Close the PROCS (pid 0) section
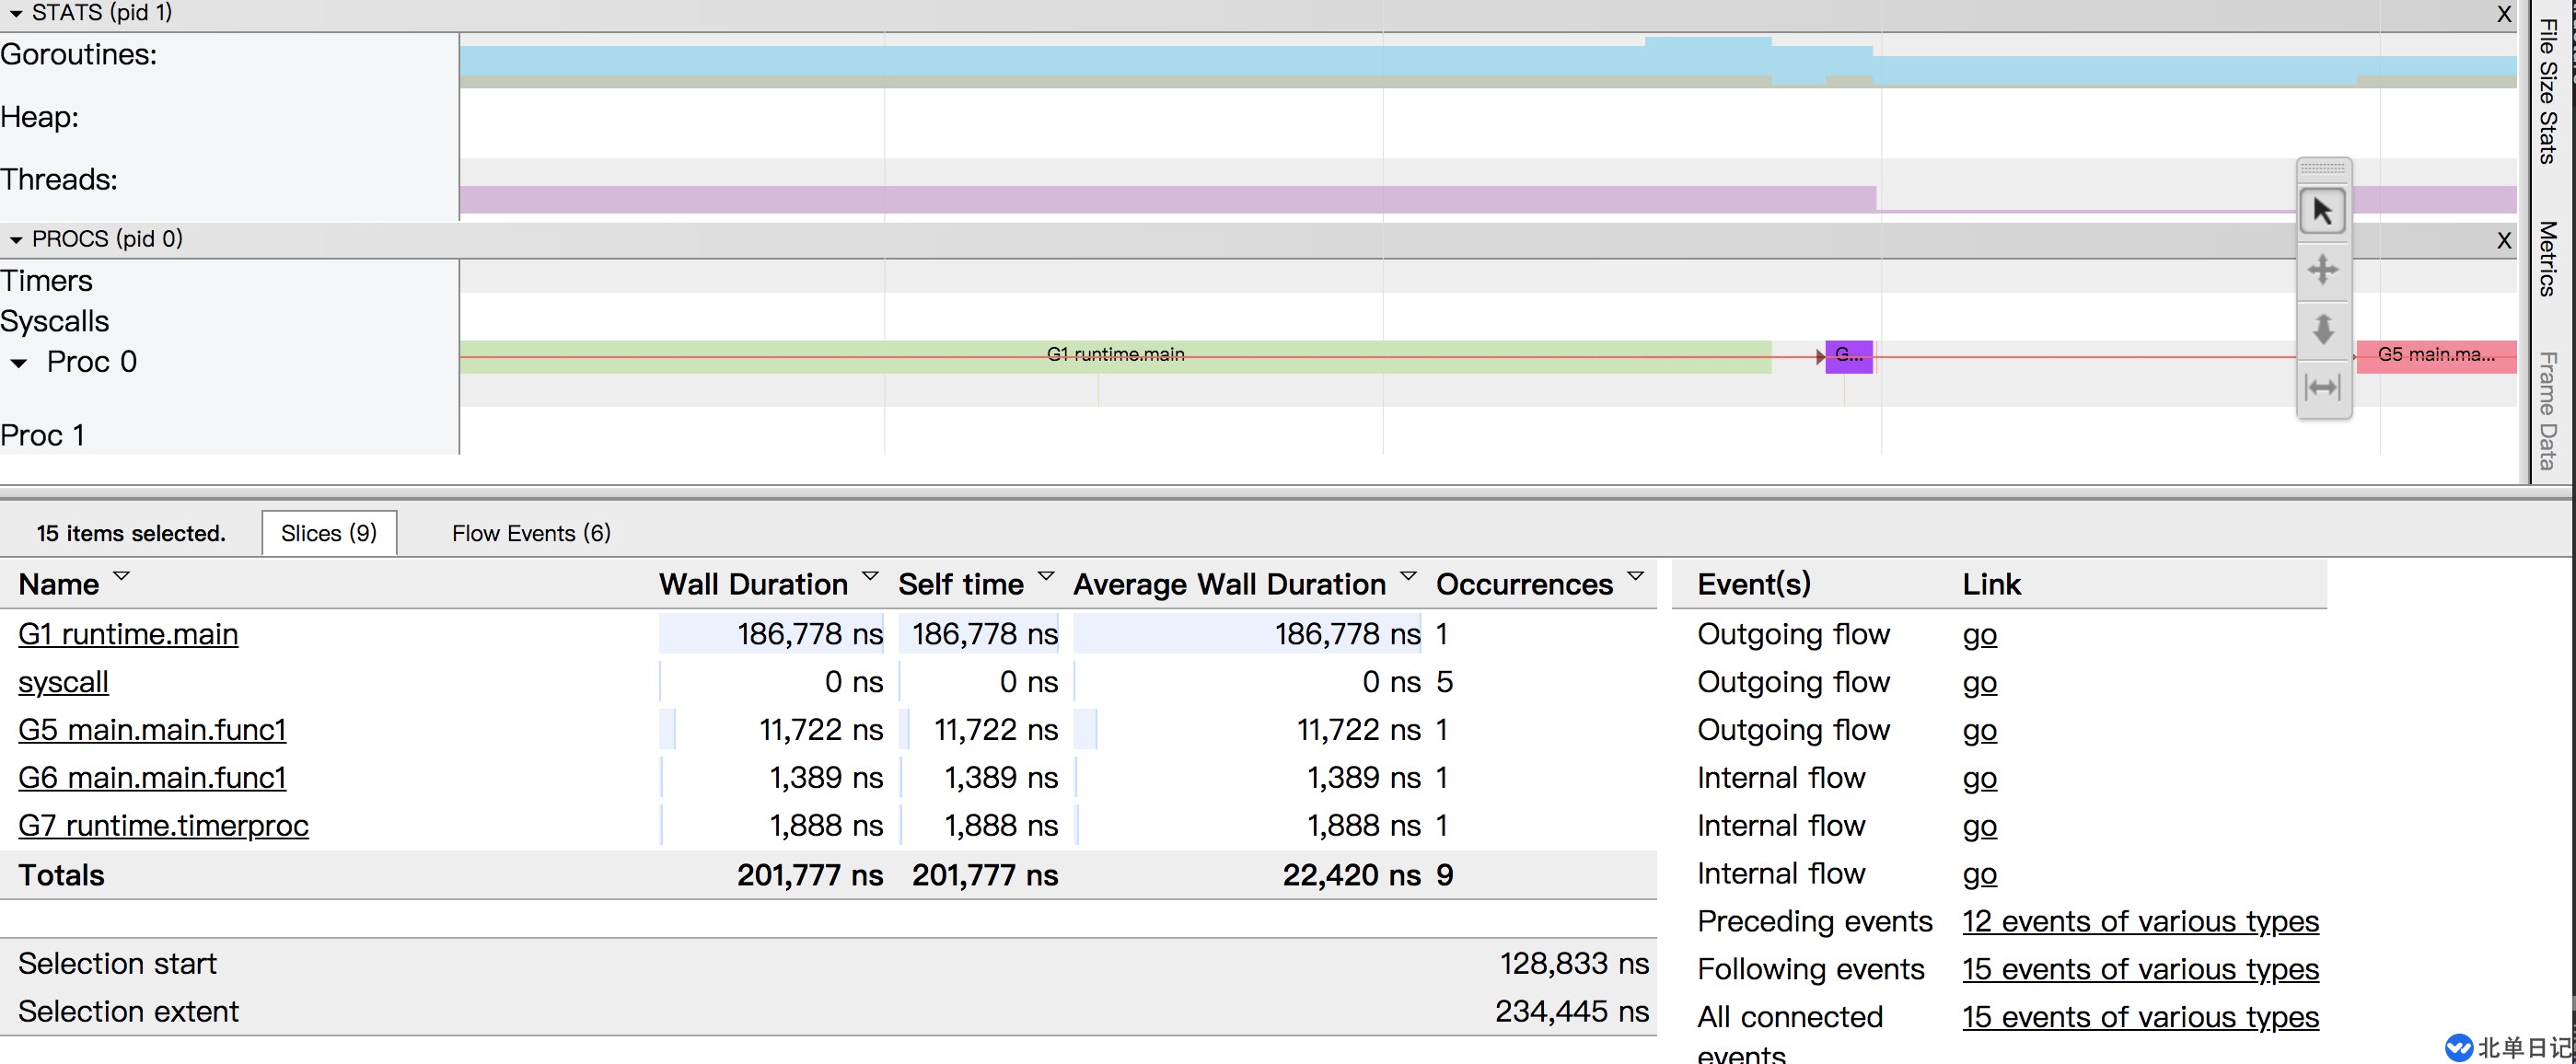This screenshot has width=2576, height=1064. point(2504,240)
